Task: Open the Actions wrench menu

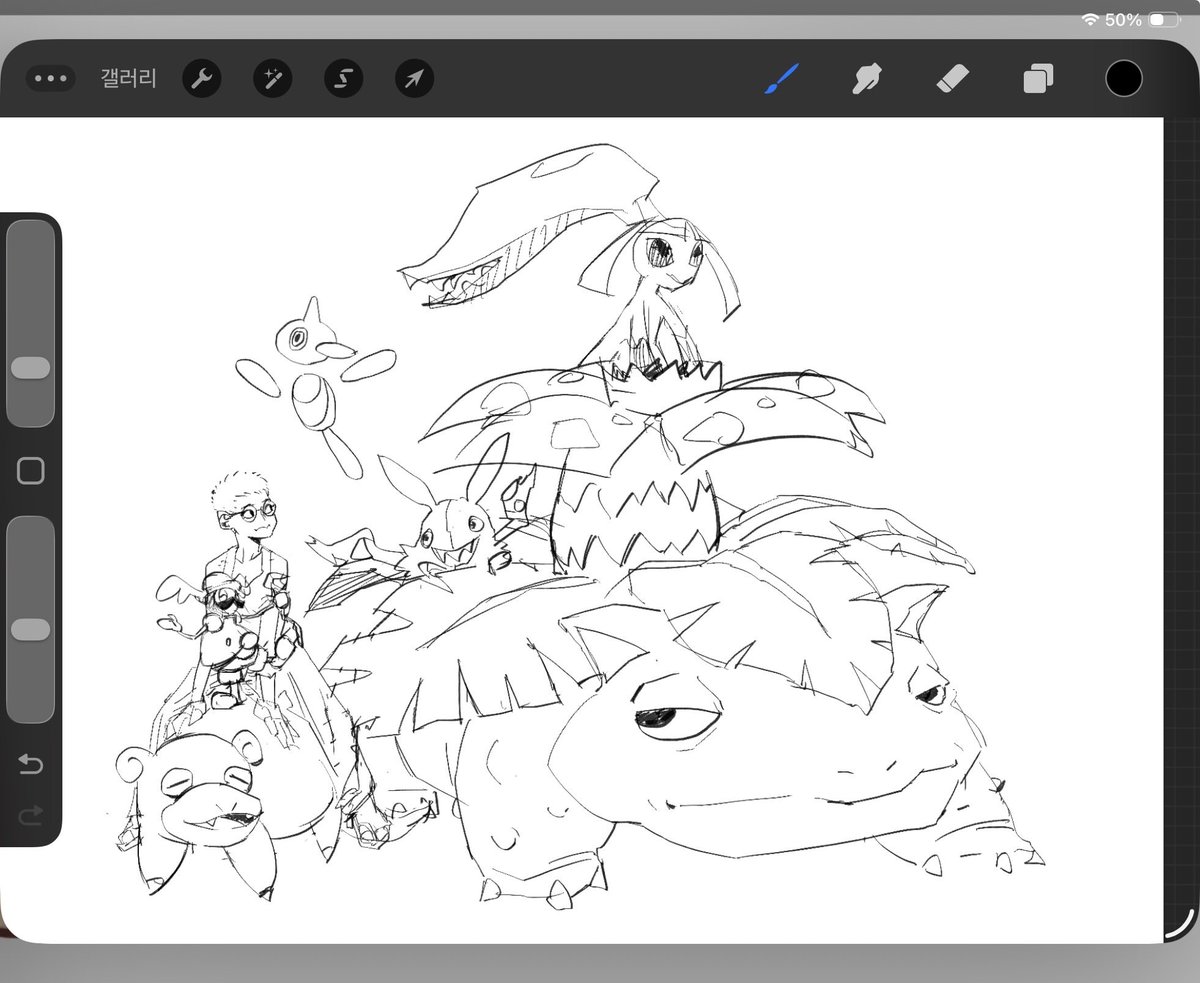Action: coord(202,79)
